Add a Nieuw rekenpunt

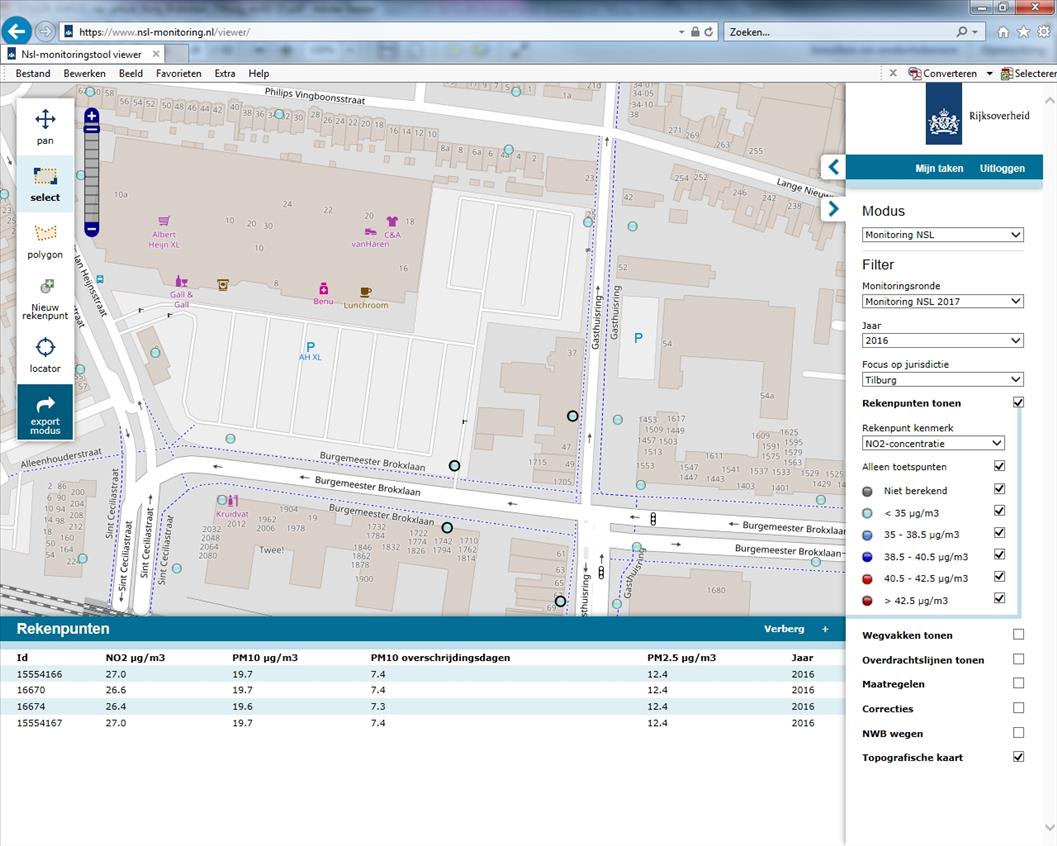[45, 298]
